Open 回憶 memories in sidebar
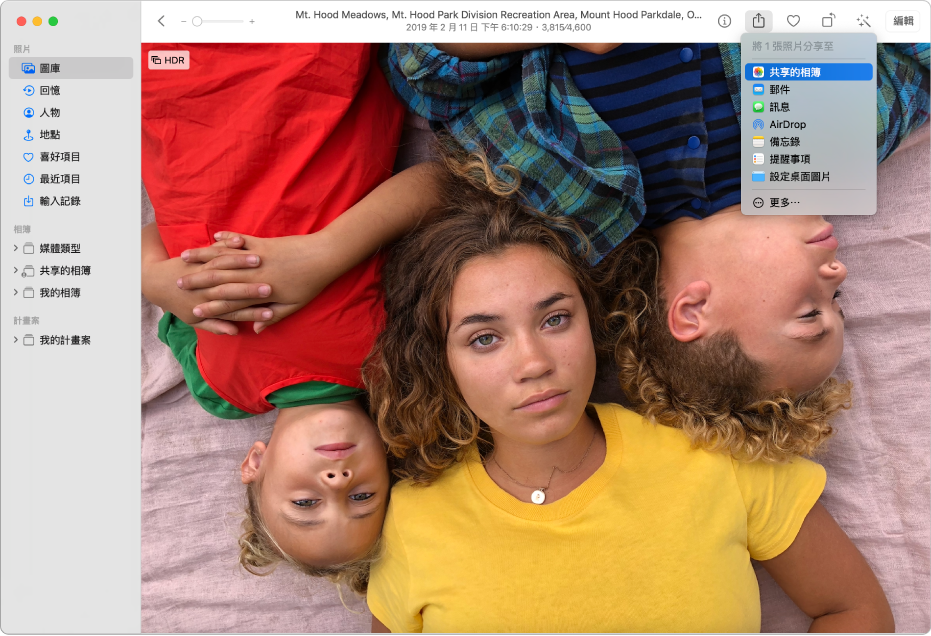Viewport: 931px width, 636px height. 71,90
